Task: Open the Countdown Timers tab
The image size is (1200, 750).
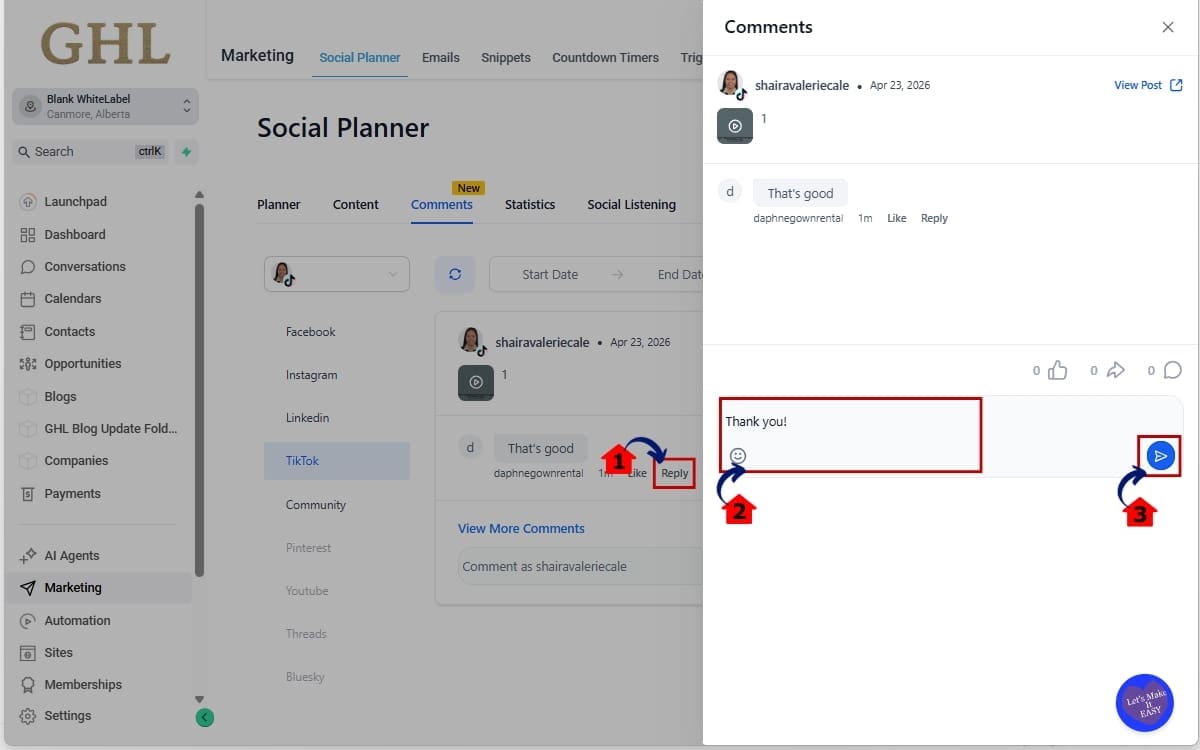Action: coord(606,57)
